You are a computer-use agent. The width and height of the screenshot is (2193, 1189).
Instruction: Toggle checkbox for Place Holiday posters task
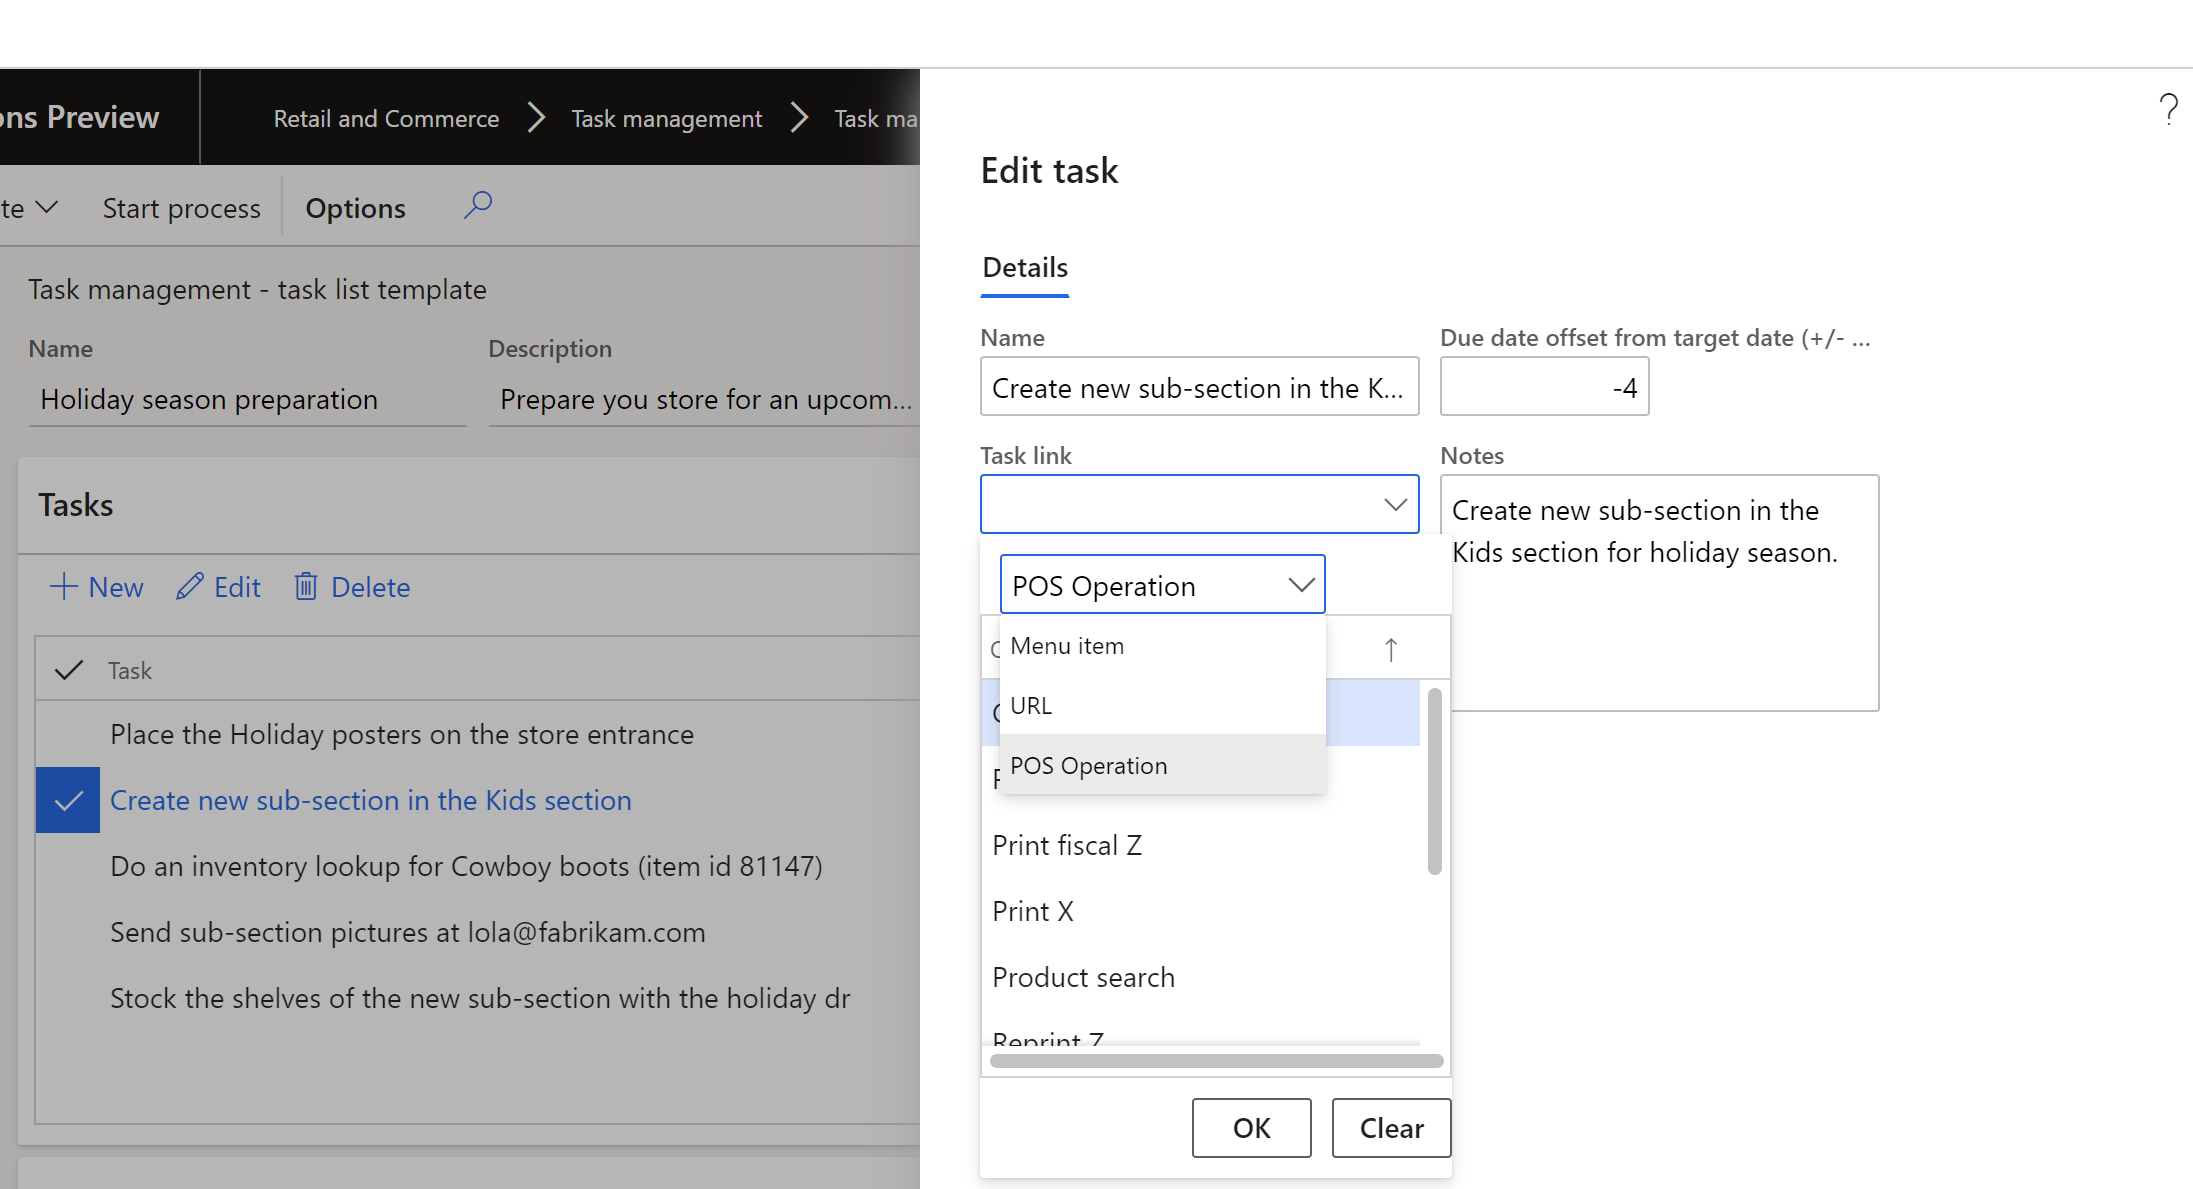point(69,734)
